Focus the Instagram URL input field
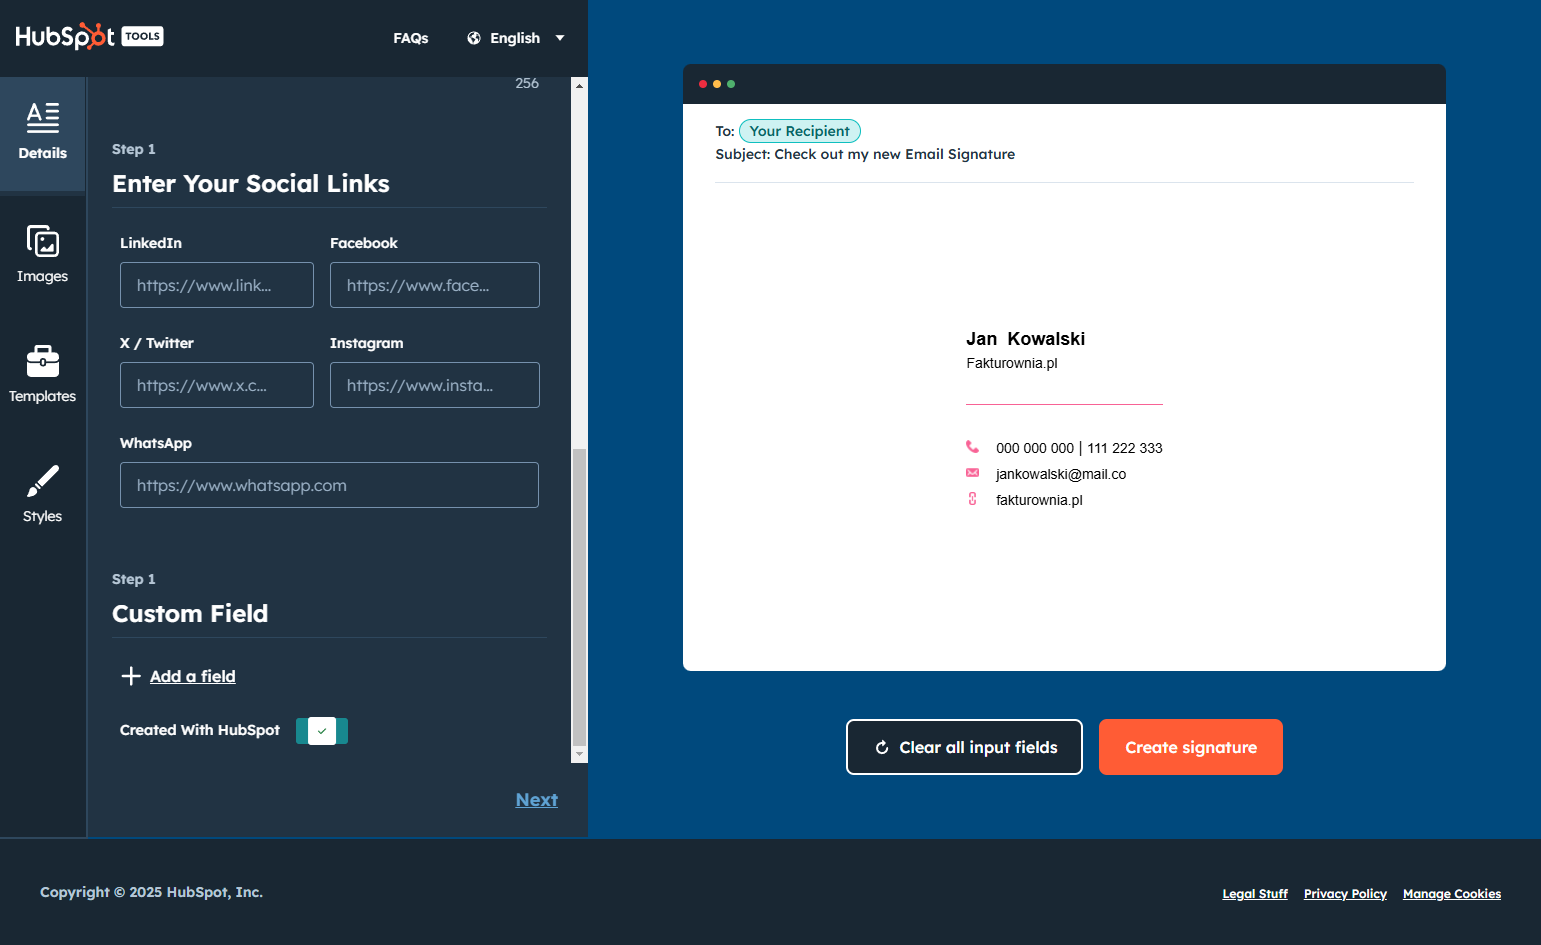This screenshot has height=945, width=1541. click(x=435, y=385)
